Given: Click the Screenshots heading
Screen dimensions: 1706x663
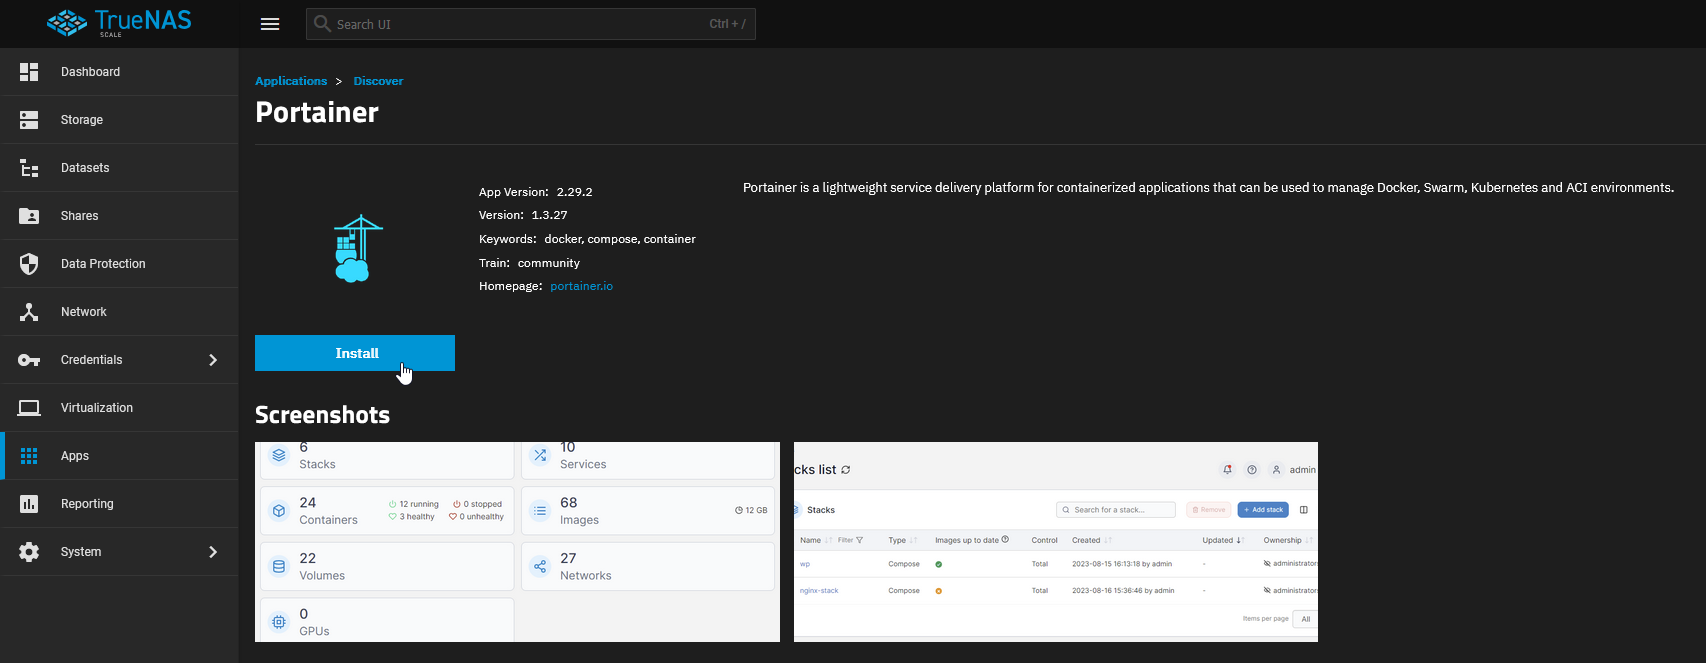Looking at the screenshot, I should coord(322,415).
